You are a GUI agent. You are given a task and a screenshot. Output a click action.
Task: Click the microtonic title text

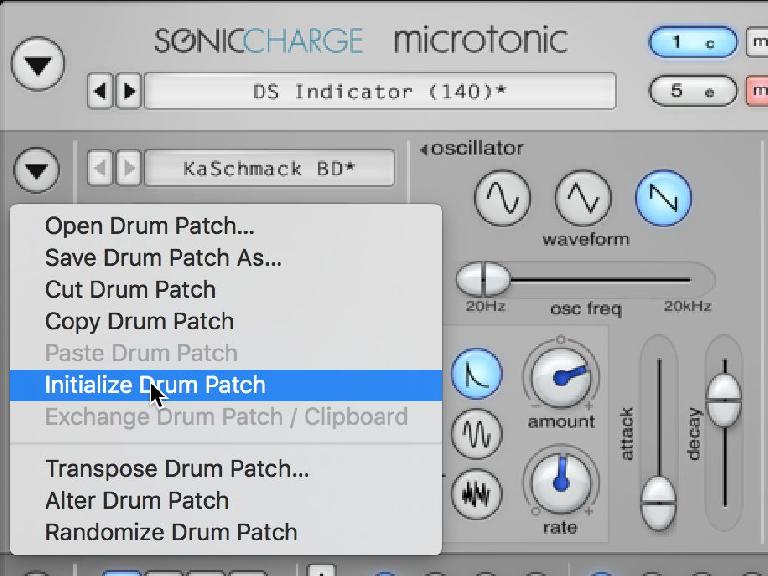click(x=481, y=40)
